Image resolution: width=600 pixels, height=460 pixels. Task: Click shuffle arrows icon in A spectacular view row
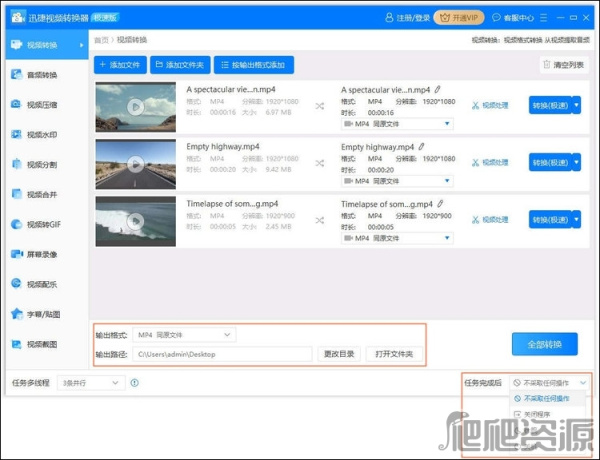click(x=320, y=106)
